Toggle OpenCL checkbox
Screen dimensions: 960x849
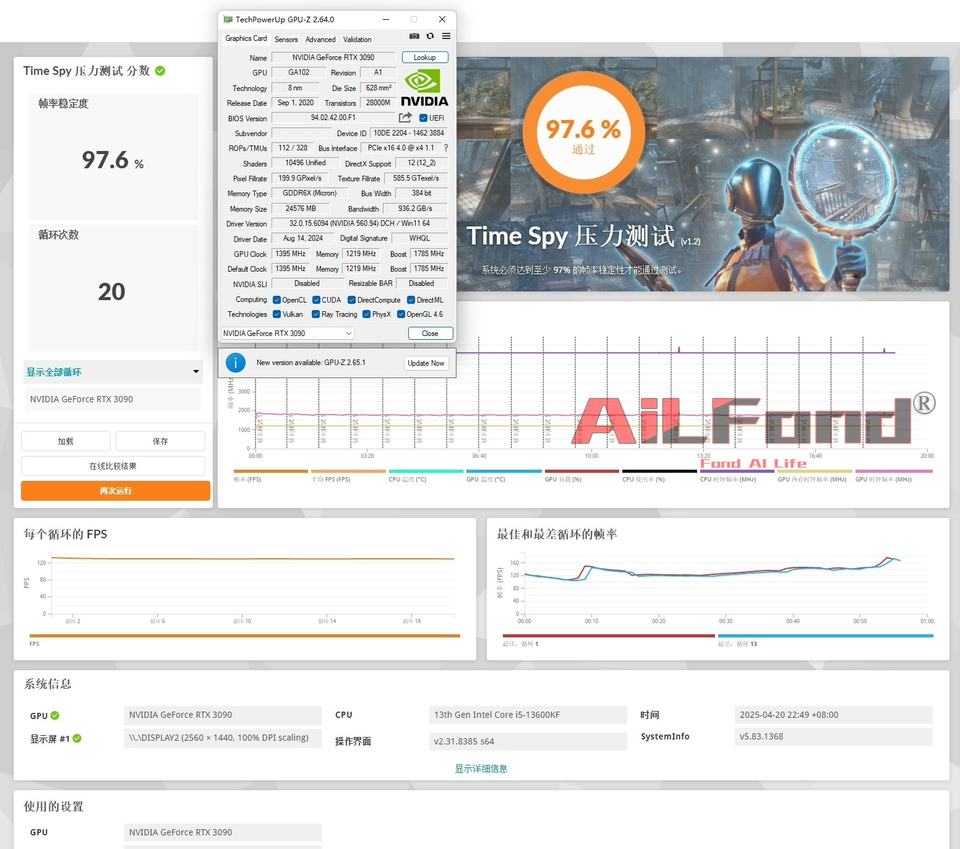point(277,300)
